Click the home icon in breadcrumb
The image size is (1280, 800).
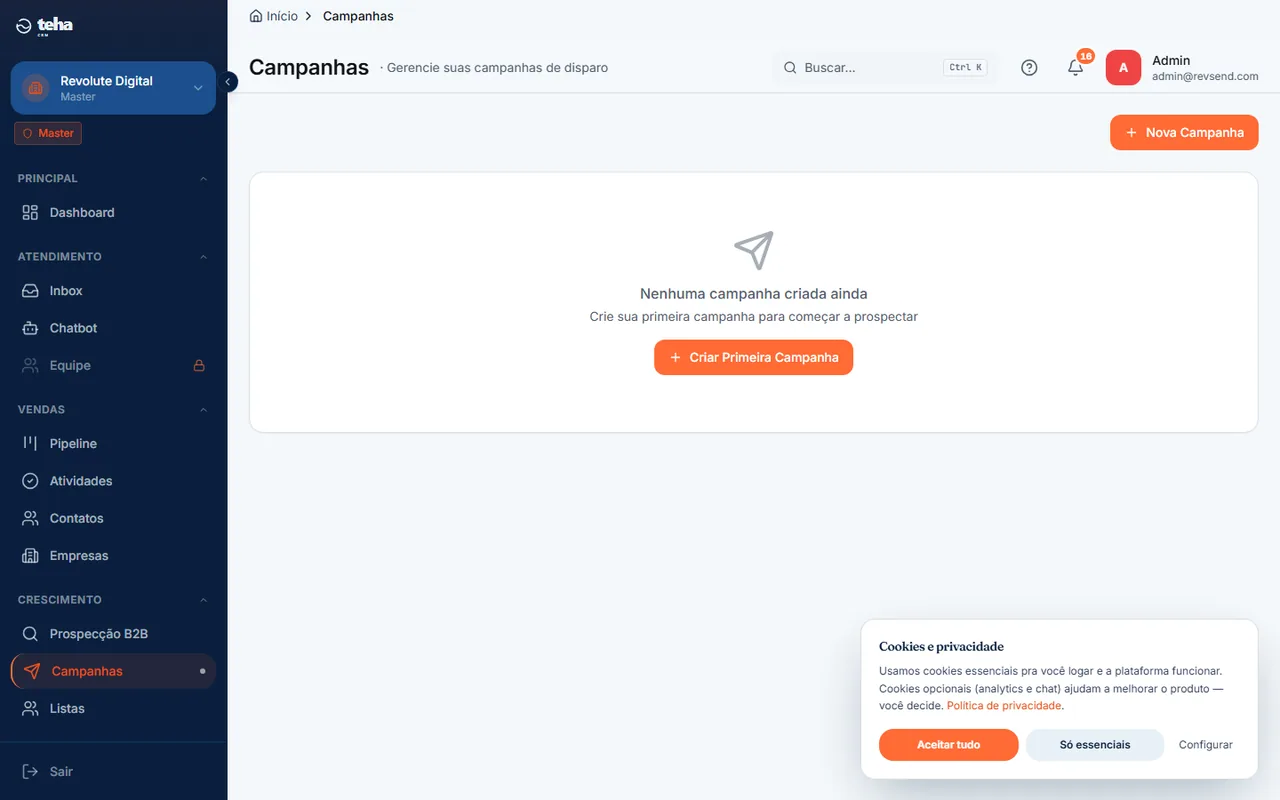point(256,16)
